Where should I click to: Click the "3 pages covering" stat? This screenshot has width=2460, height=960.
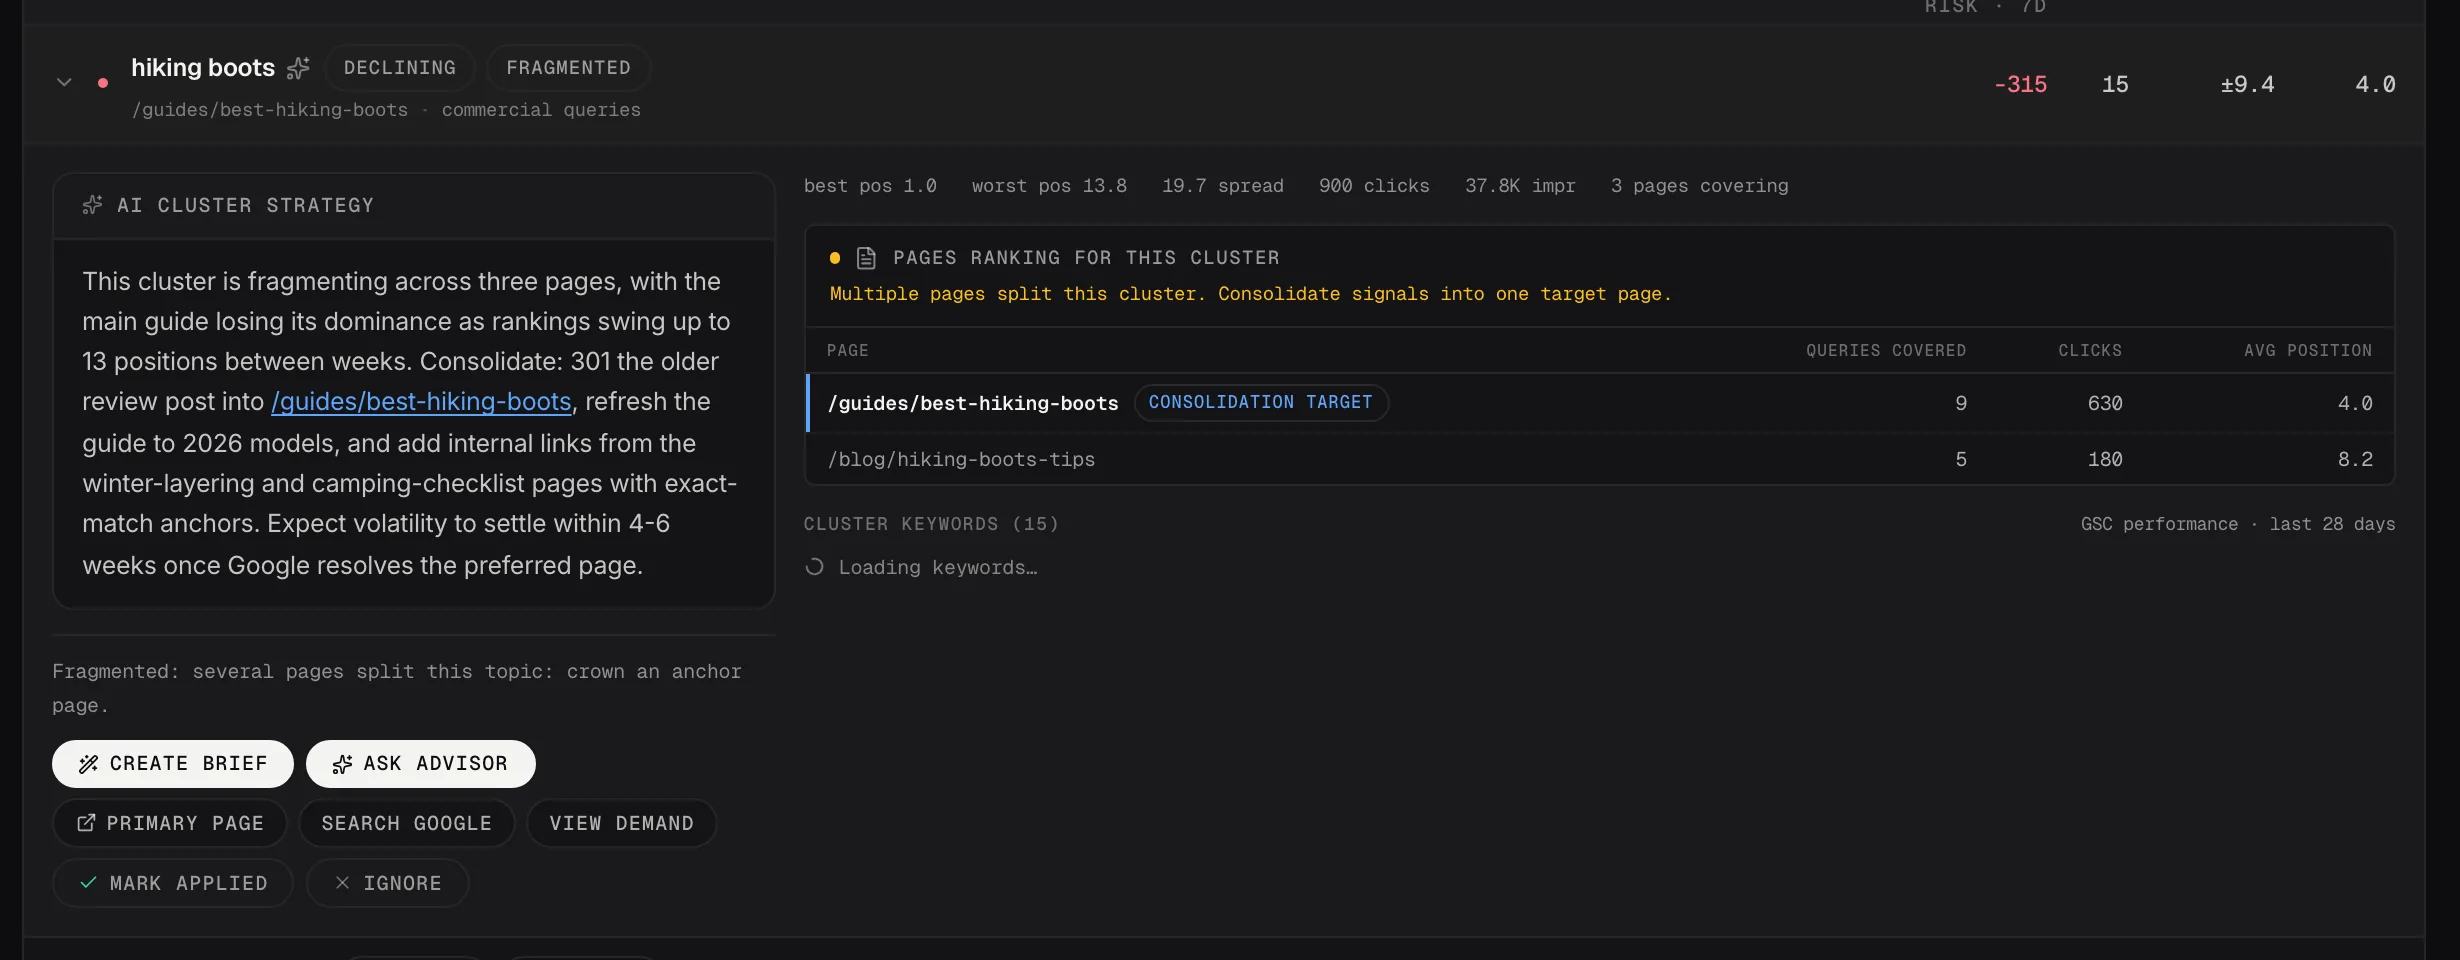click(x=1700, y=186)
